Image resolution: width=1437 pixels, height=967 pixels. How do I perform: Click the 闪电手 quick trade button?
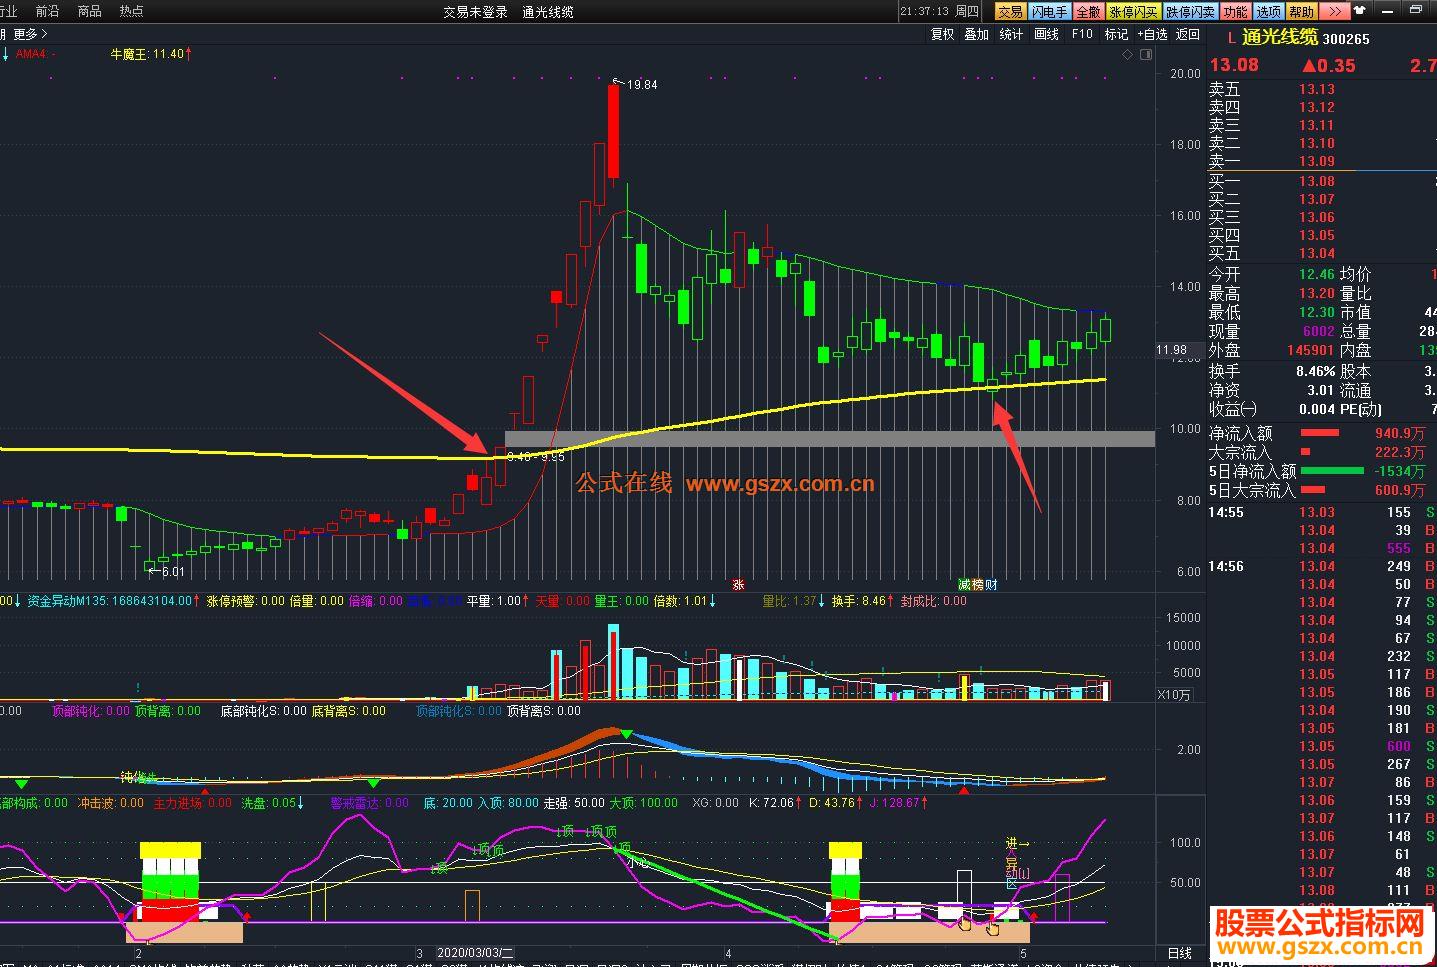(x=1049, y=12)
